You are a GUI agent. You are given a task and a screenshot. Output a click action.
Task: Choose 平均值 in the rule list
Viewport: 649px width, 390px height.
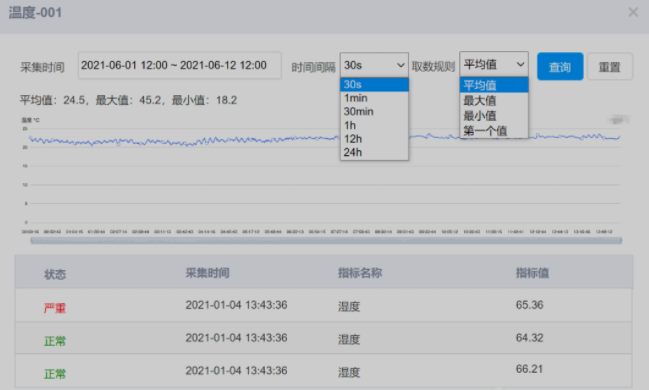[494, 85]
